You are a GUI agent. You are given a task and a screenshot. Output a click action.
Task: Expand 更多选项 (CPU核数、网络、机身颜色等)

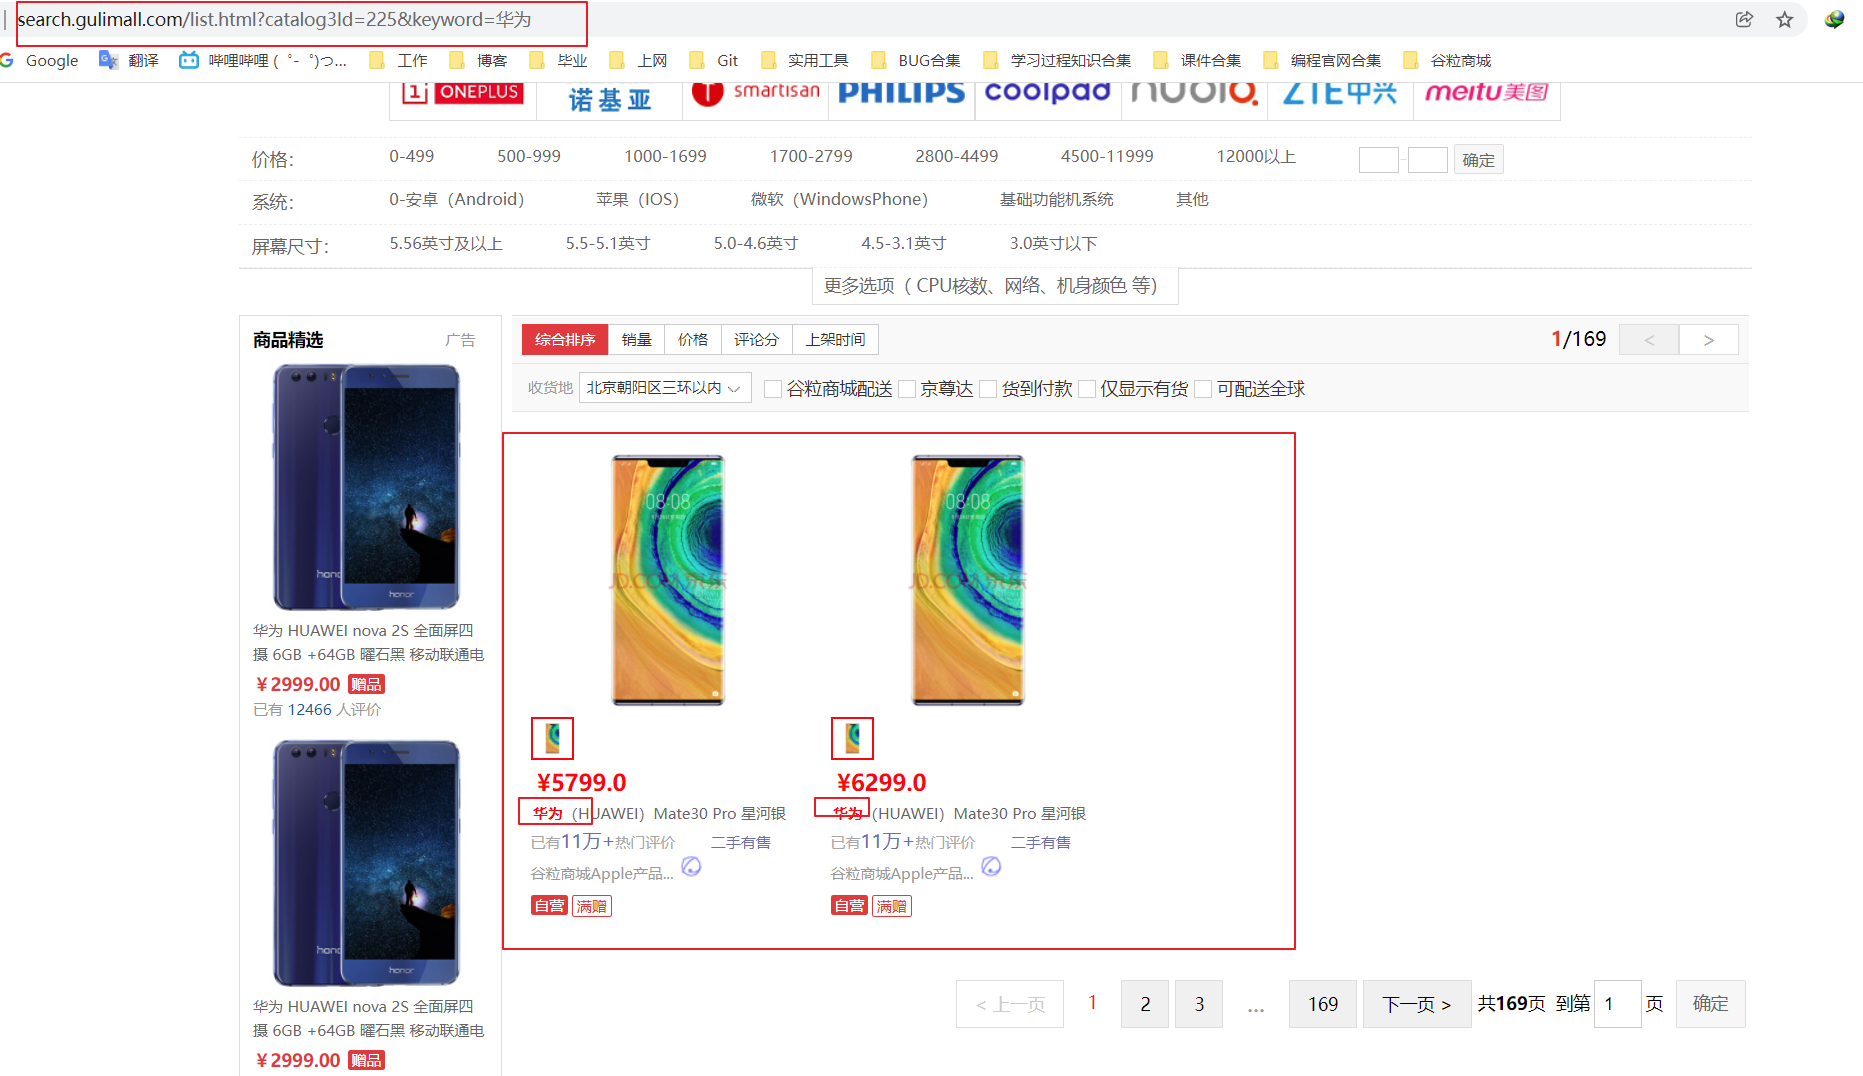pyautogui.click(x=994, y=286)
